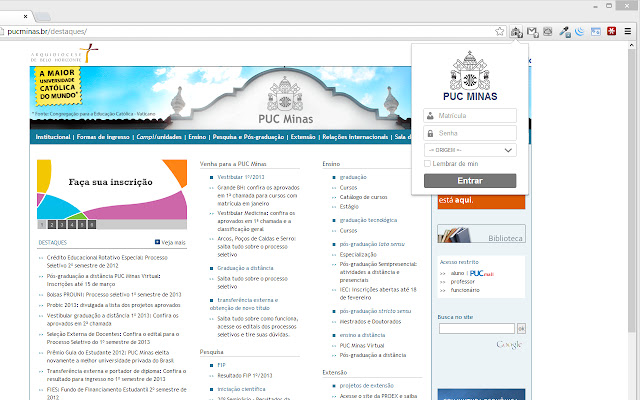Open Catálogo de cursos link
The height and width of the screenshot is (400, 640).
pos(363,197)
